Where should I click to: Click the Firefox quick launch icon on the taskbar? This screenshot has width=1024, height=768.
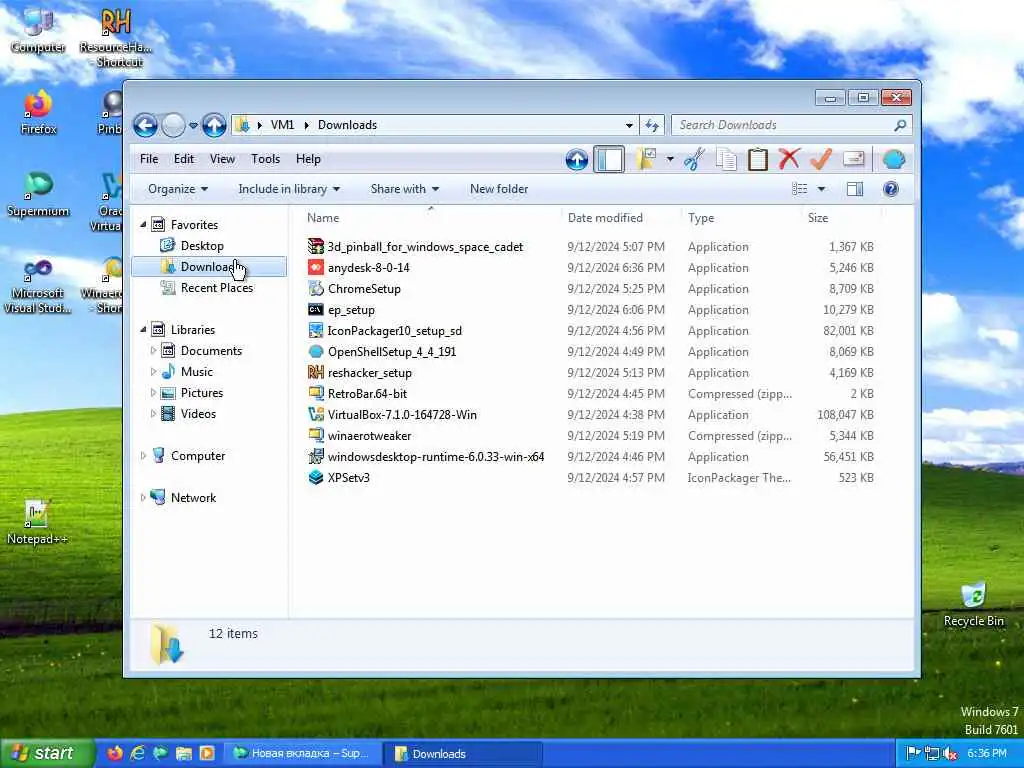(x=114, y=754)
